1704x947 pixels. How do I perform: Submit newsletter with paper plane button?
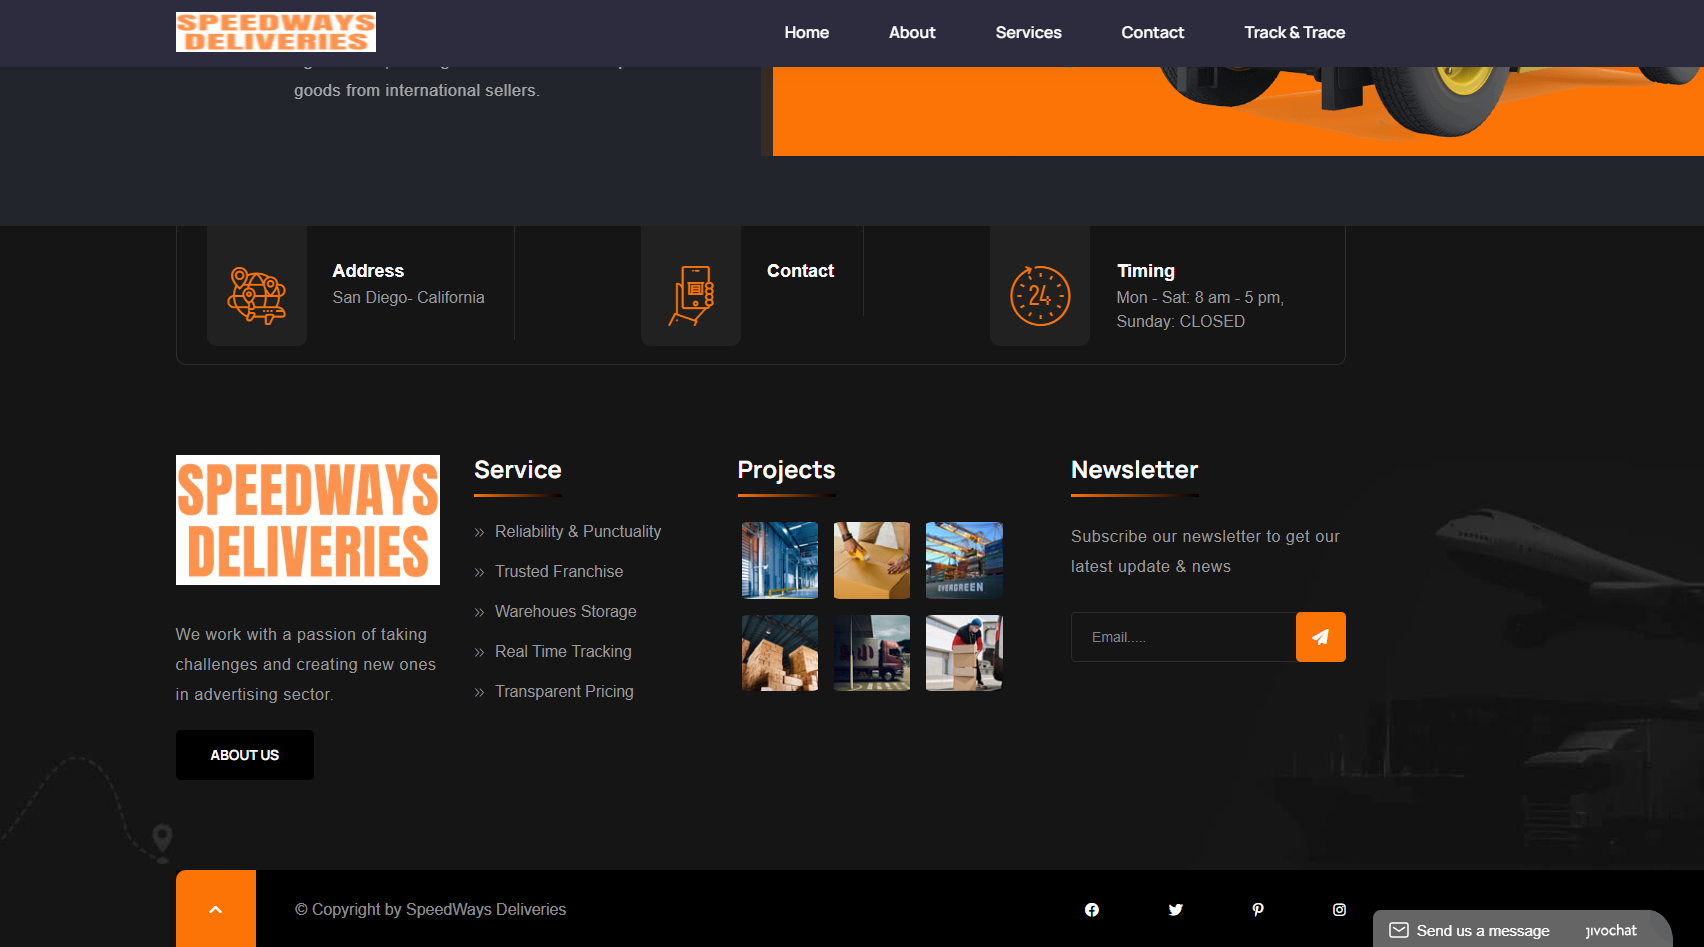pyautogui.click(x=1320, y=637)
